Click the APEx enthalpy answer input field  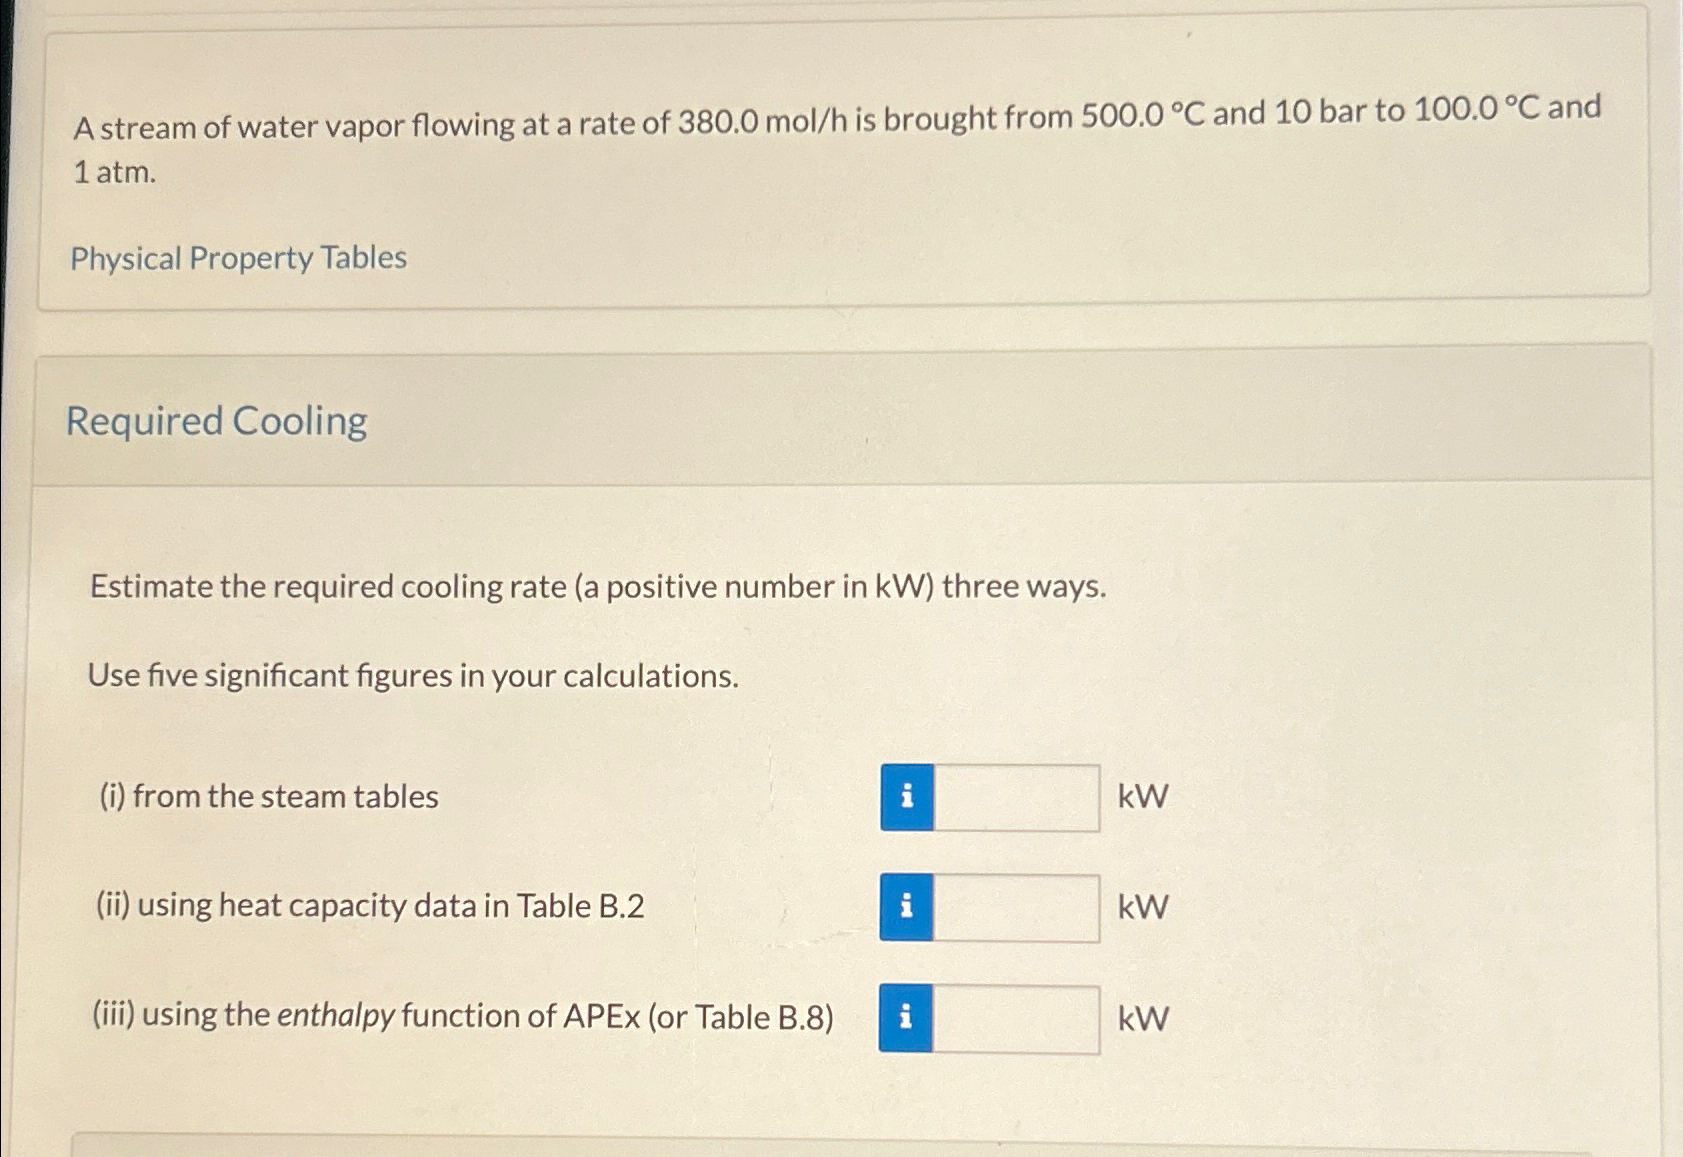coord(1015,1017)
